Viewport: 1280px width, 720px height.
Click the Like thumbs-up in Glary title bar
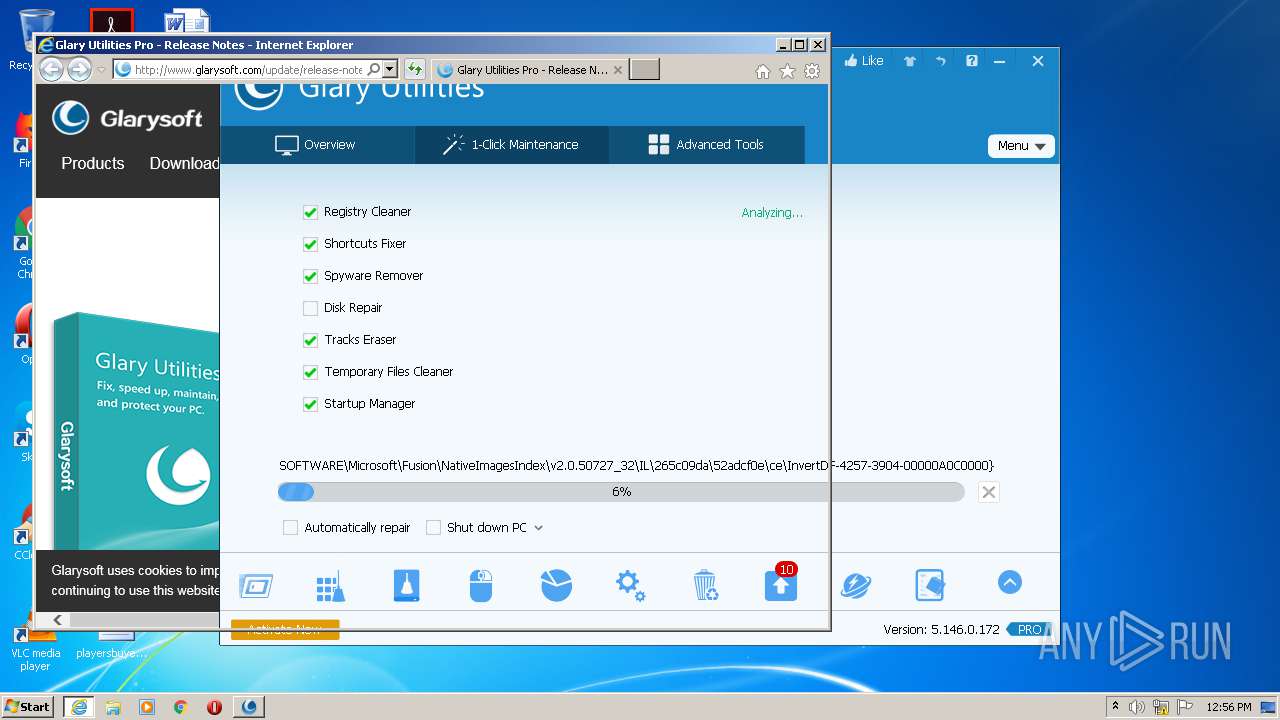coord(864,61)
